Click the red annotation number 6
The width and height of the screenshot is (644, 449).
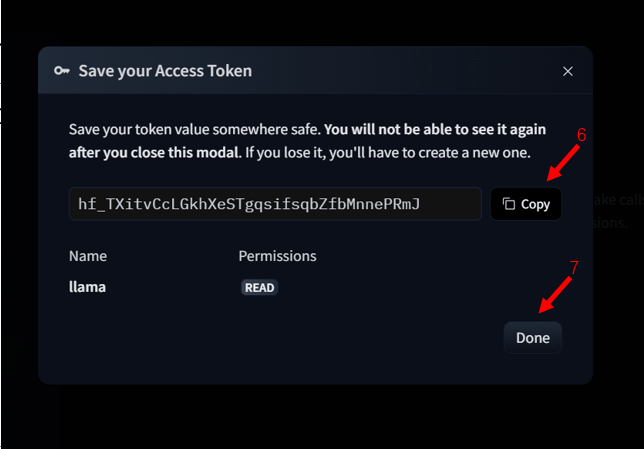pyautogui.click(x=581, y=135)
